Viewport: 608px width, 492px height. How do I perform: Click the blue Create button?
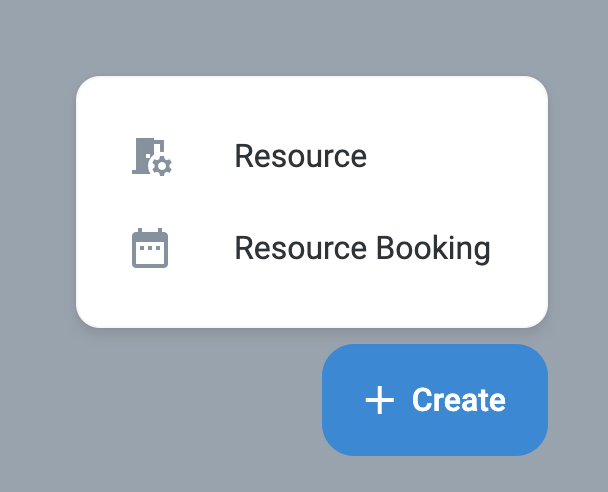pos(435,400)
